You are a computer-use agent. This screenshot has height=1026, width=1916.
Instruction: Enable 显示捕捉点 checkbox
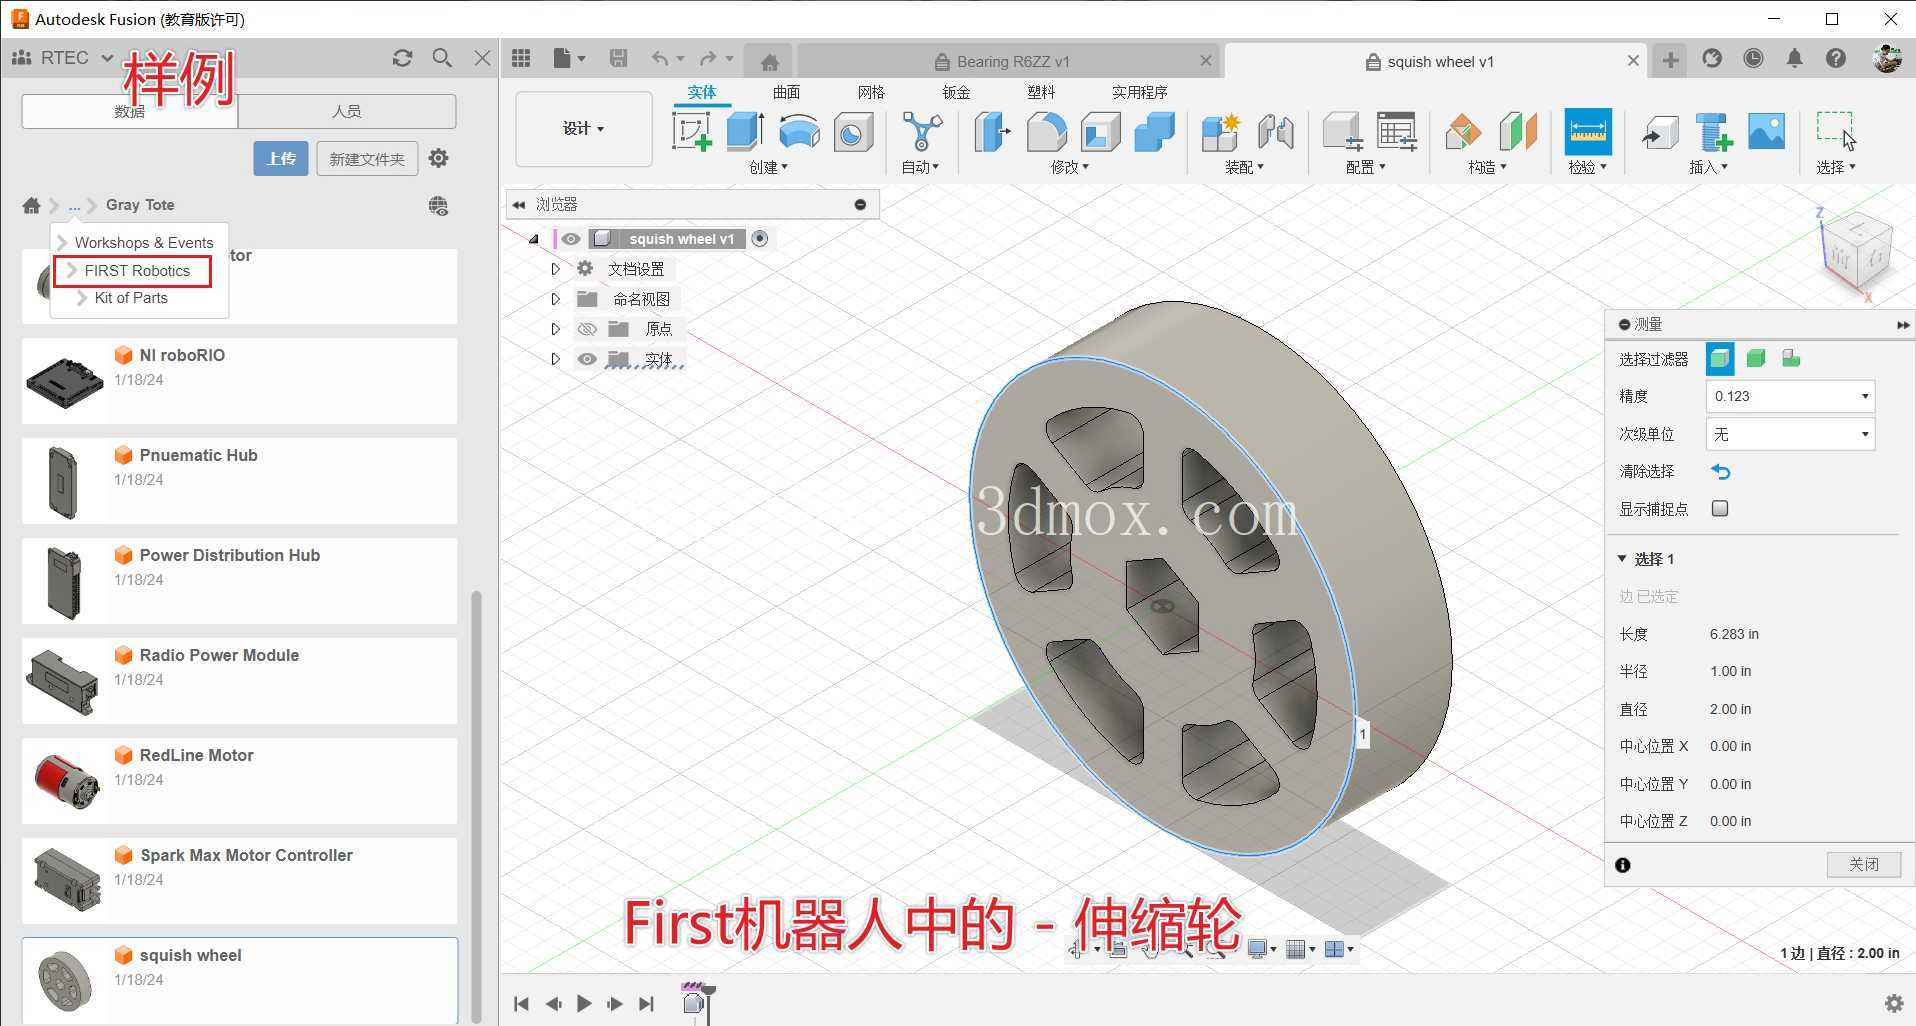[1720, 508]
